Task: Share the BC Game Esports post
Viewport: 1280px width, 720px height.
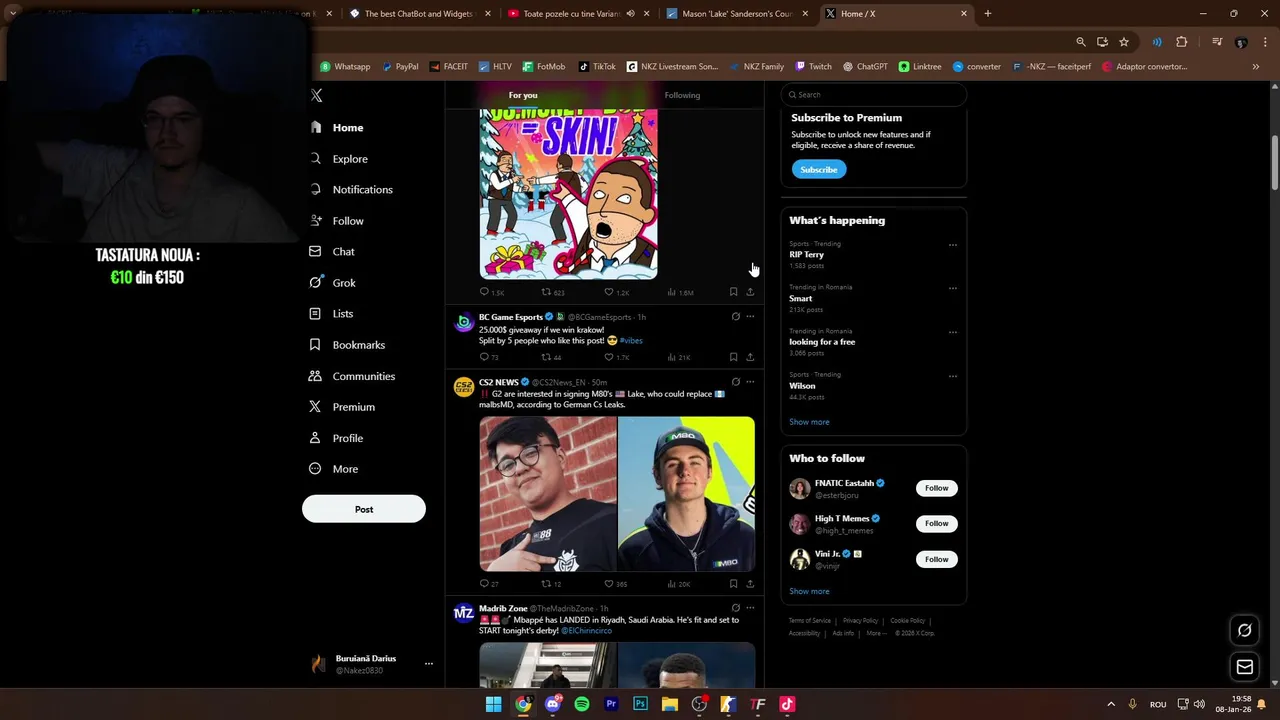Action: click(x=750, y=357)
